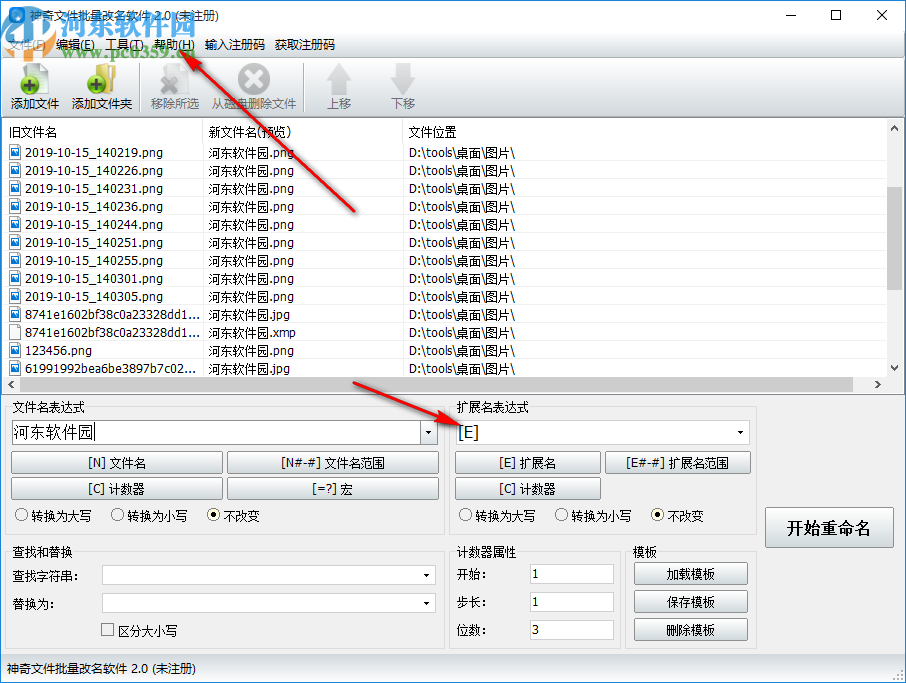Select the 2019-10-15_140305.png file name
This screenshot has width=906, height=683.
(94, 296)
